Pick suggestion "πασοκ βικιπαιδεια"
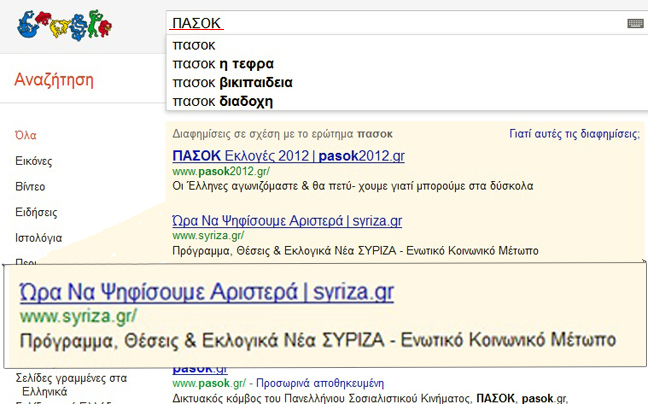Screen dimensions: 648x404 (x=232, y=83)
